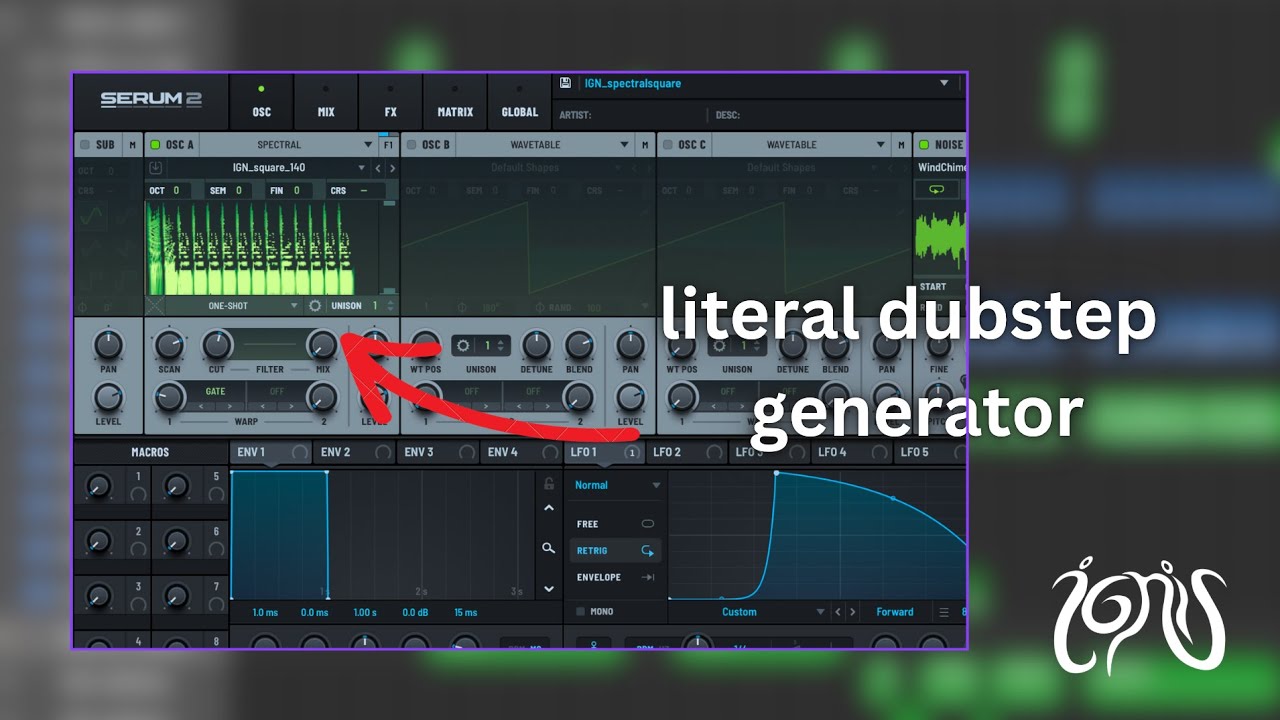This screenshot has height=720, width=1280.
Task: Click the ENV 4 modulation source handle
Action: [x=549, y=453]
